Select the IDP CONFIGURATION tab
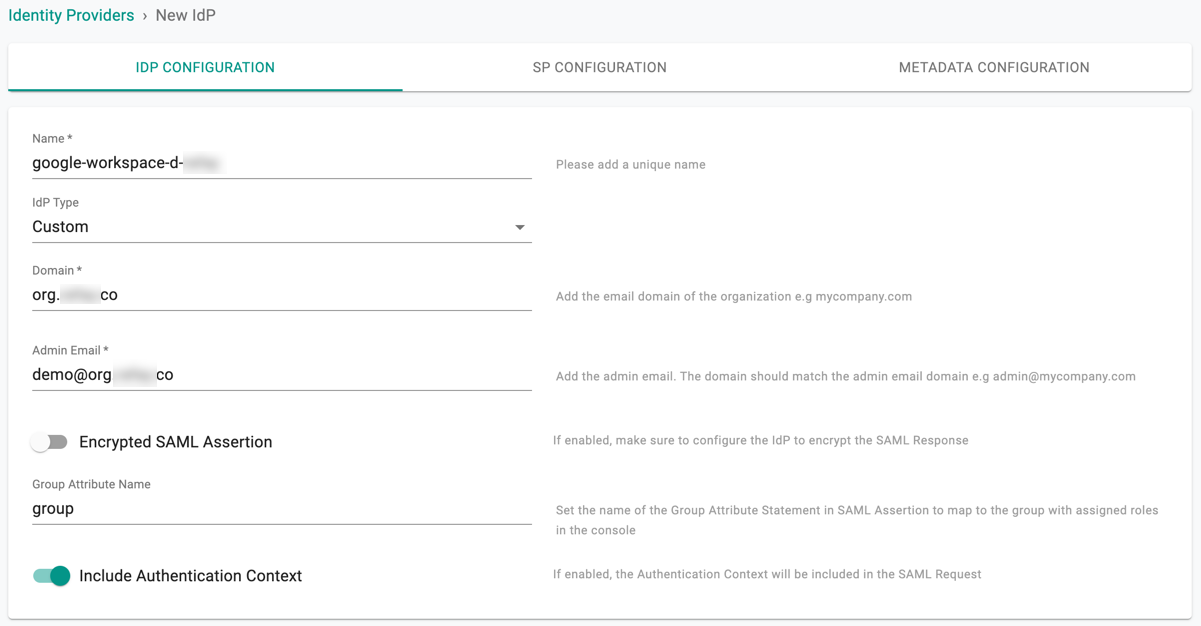The image size is (1201, 626). pyautogui.click(x=205, y=68)
